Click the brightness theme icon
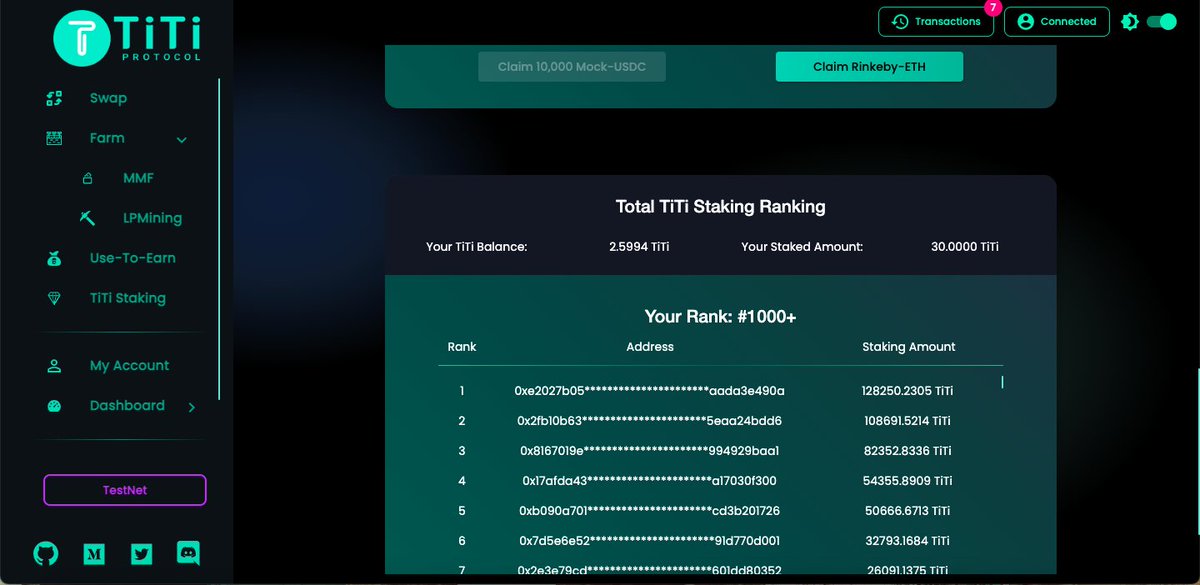This screenshot has width=1200, height=585. click(1130, 22)
